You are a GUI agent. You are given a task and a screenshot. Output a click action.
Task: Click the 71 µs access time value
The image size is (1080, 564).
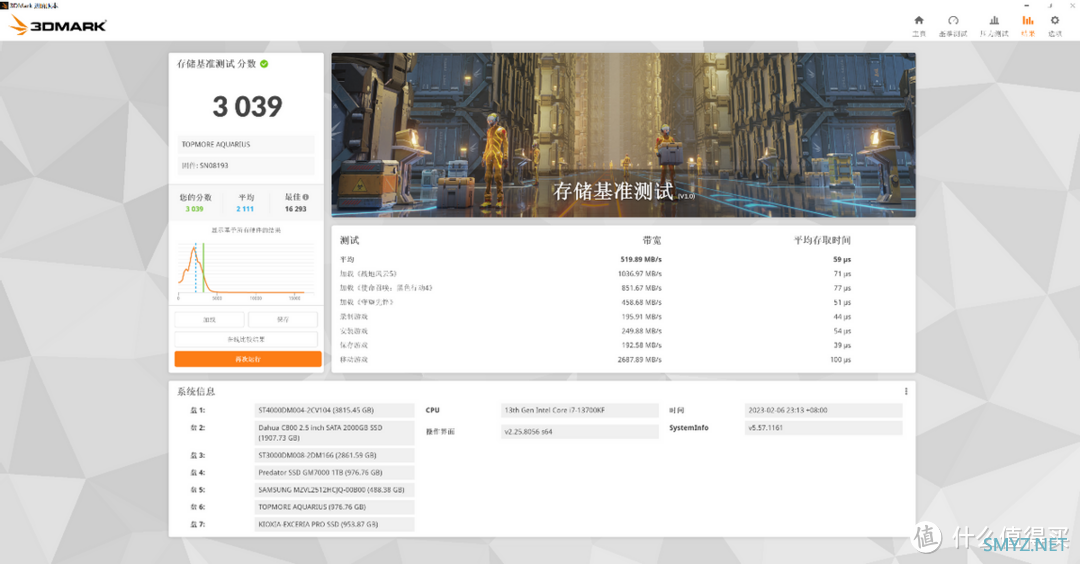[842, 274]
